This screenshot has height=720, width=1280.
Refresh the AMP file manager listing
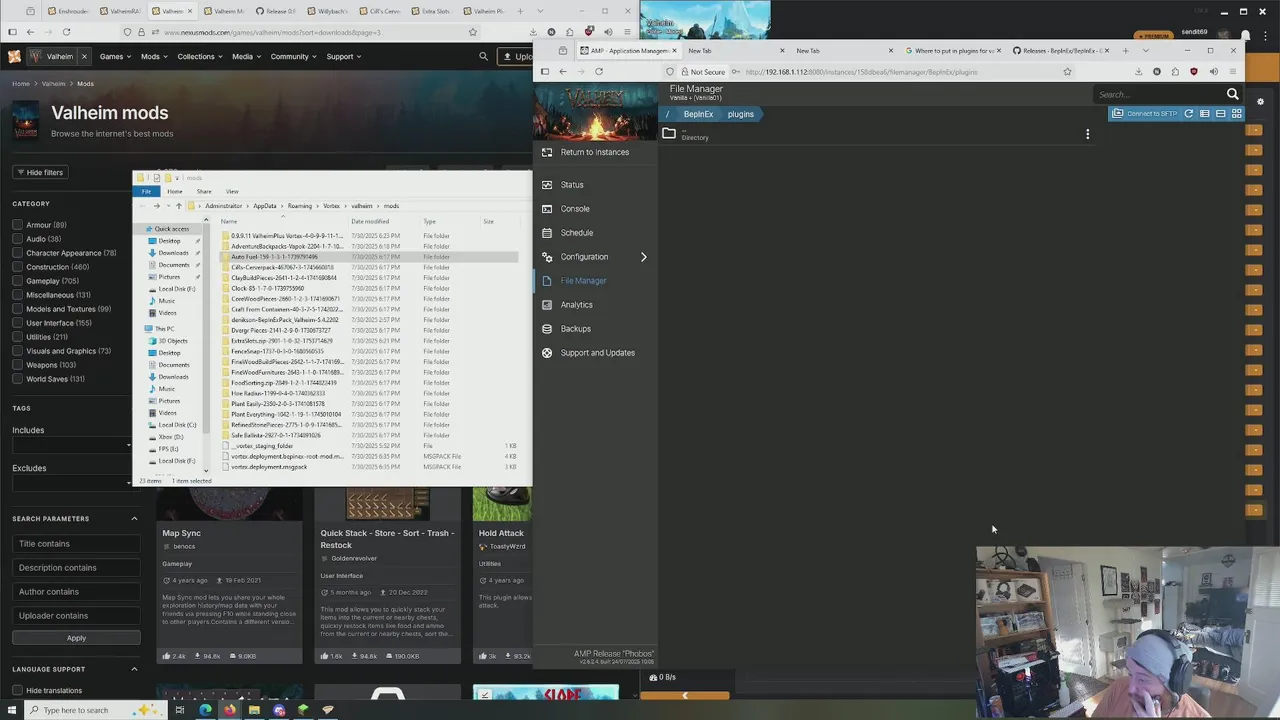1189,114
